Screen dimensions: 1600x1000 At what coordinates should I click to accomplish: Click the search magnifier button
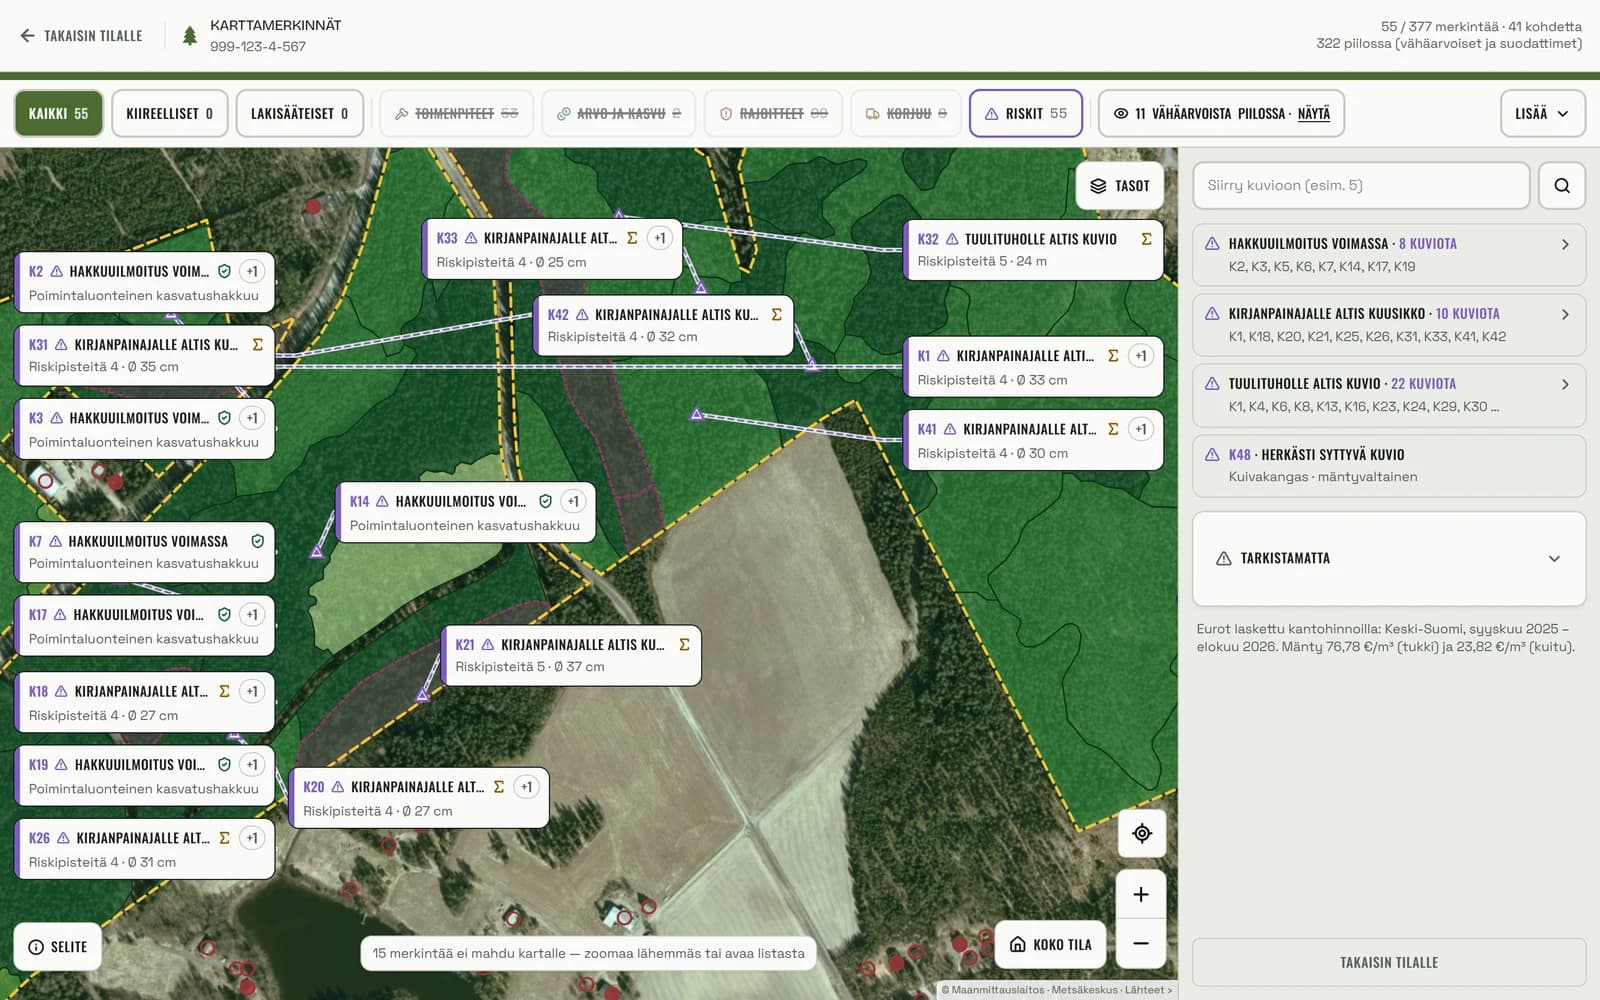click(x=1561, y=185)
